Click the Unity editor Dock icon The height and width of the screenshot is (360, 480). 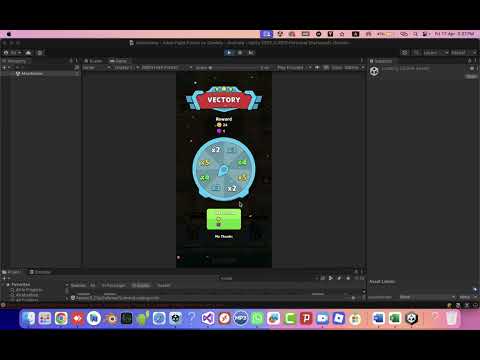tap(411, 318)
